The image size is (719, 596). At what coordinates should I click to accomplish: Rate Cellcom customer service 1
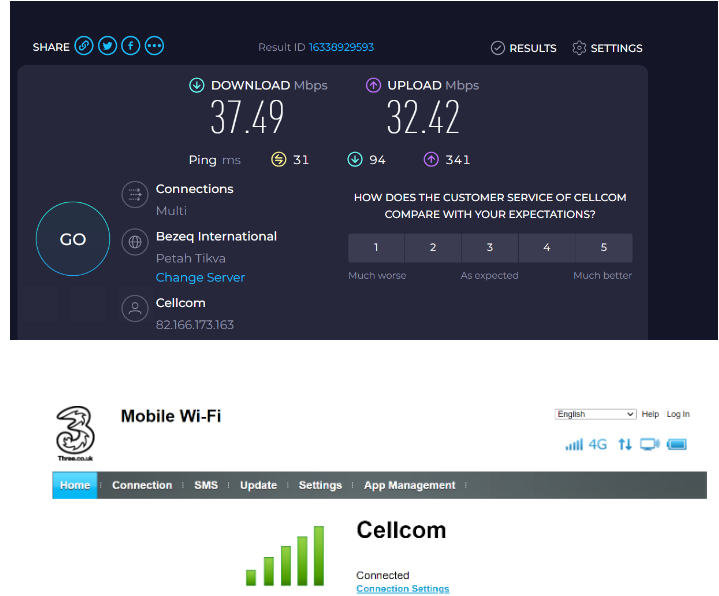pos(376,248)
